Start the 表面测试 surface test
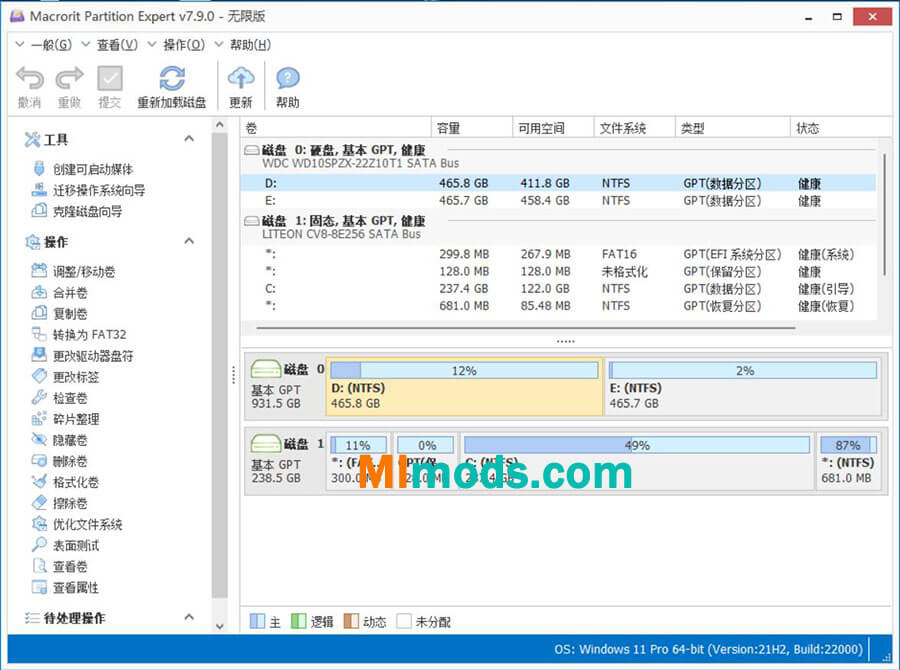Screen dimensions: 900x670 point(65,545)
